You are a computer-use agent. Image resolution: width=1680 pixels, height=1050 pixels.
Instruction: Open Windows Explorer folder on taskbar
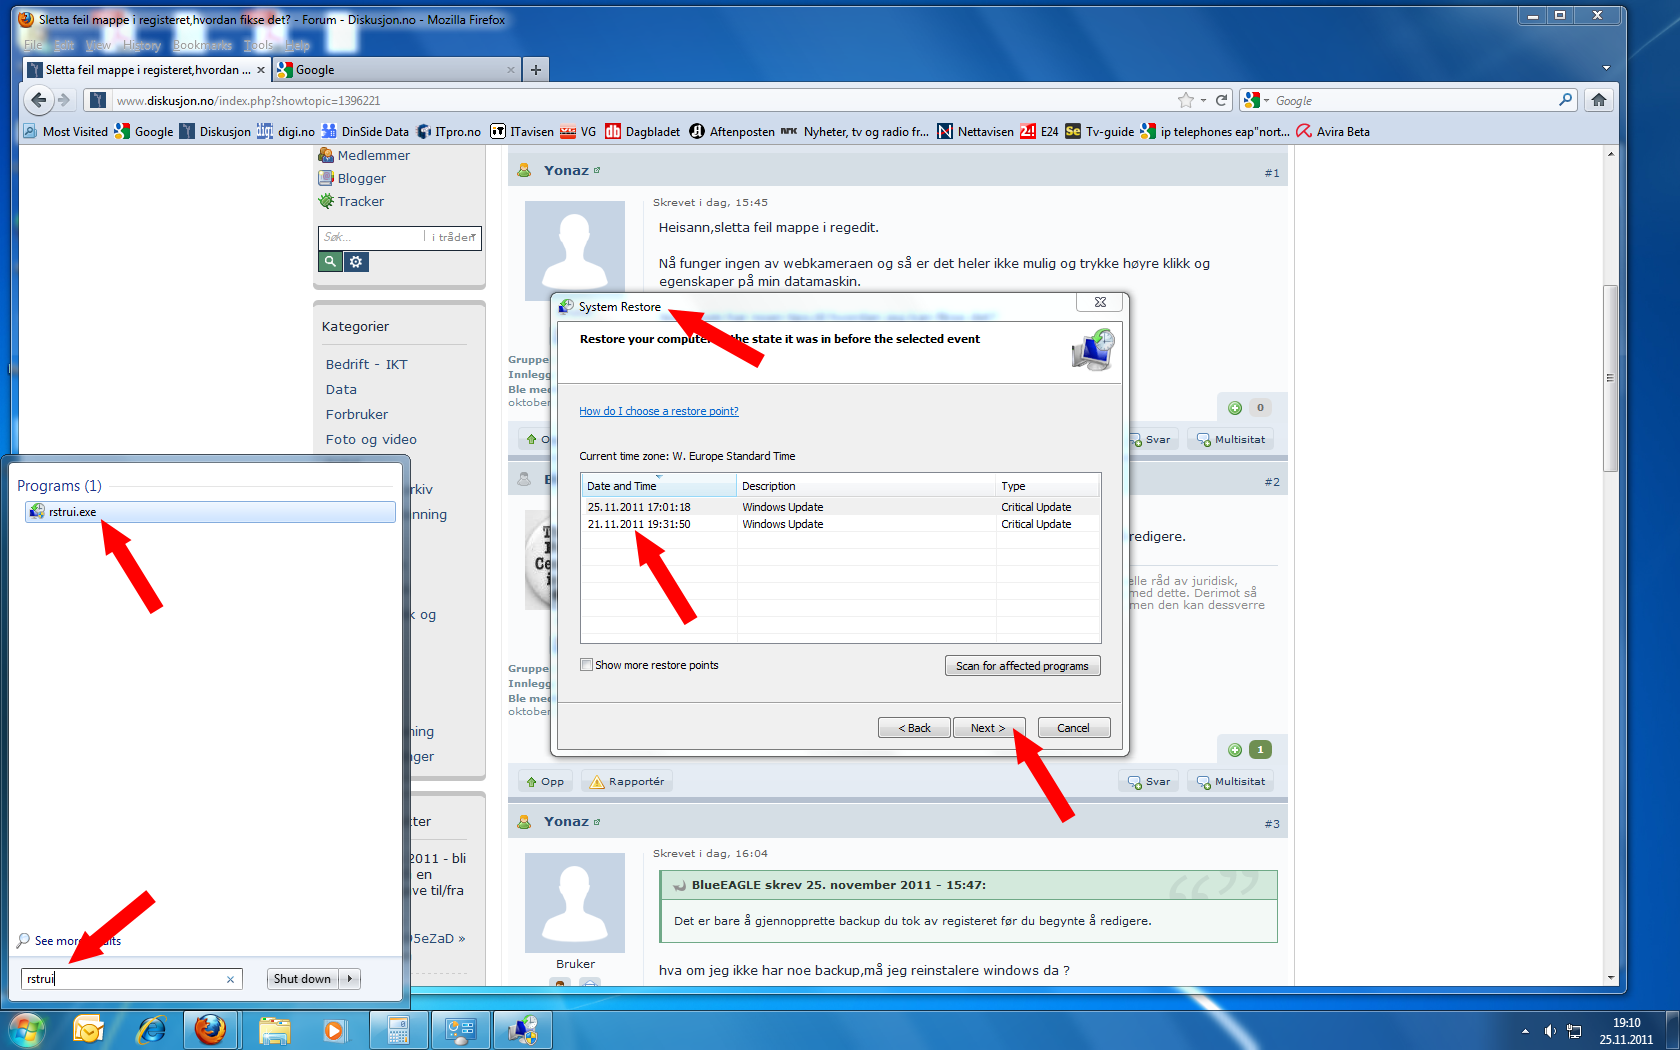(x=274, y=1030)
